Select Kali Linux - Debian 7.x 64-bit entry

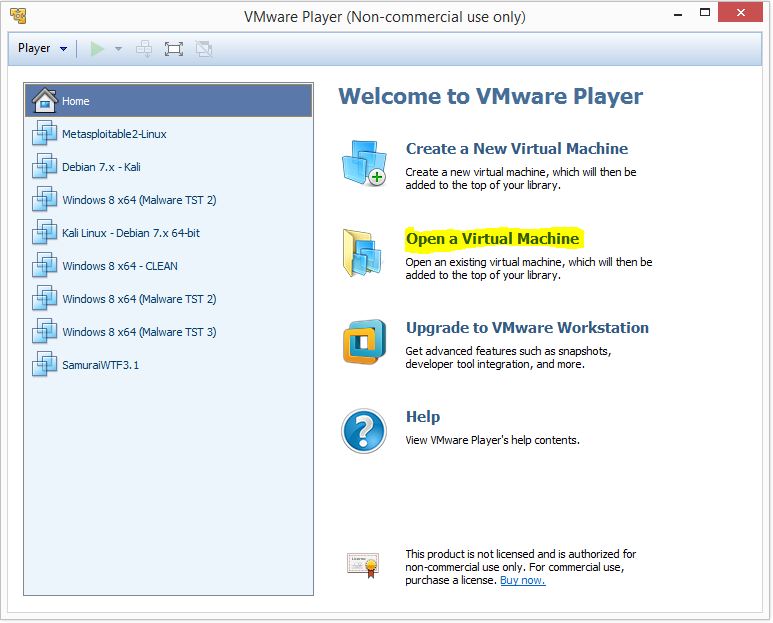tap(169, 233)
